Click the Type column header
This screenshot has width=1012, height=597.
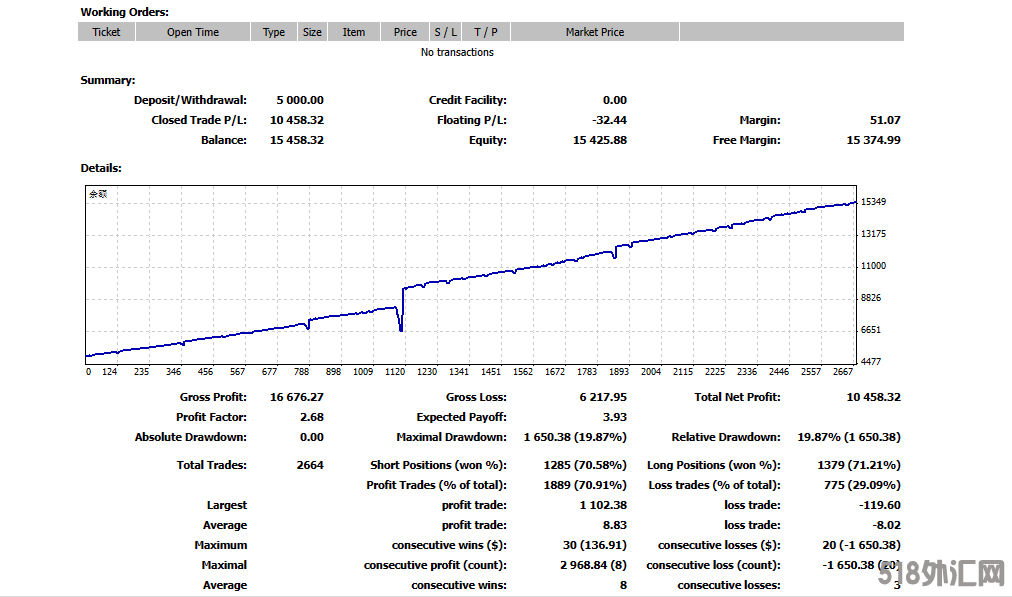pyautogui.click(x=274, y=32)
